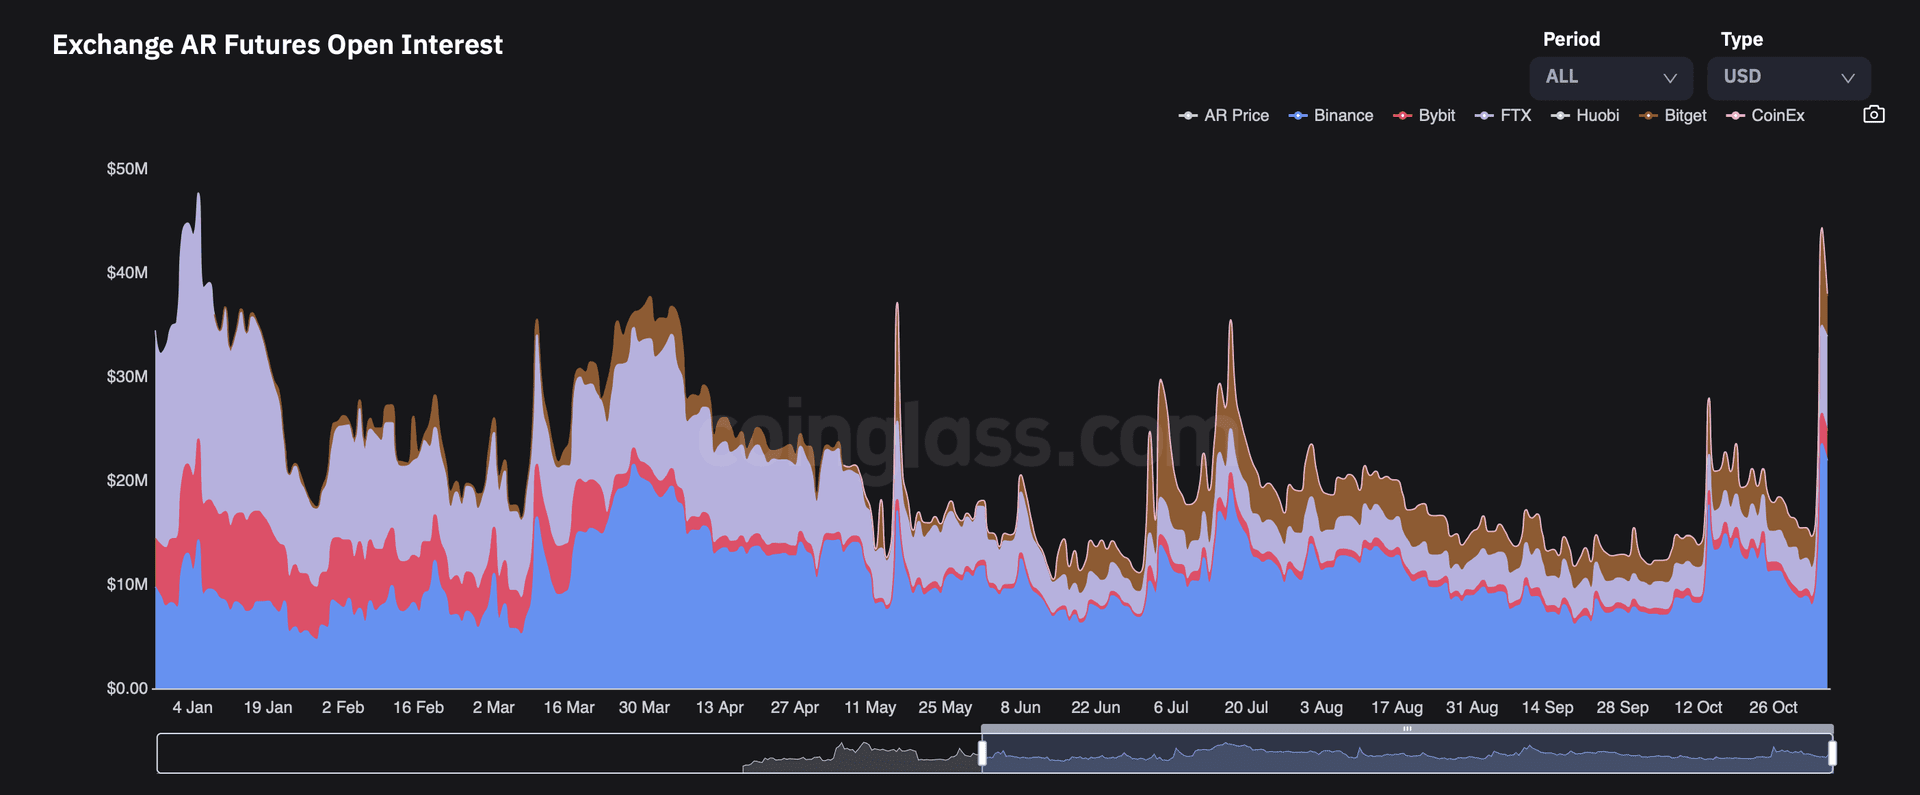
Task: Click the 2 Feb x-axis label
Action: (x=343, y=707)
